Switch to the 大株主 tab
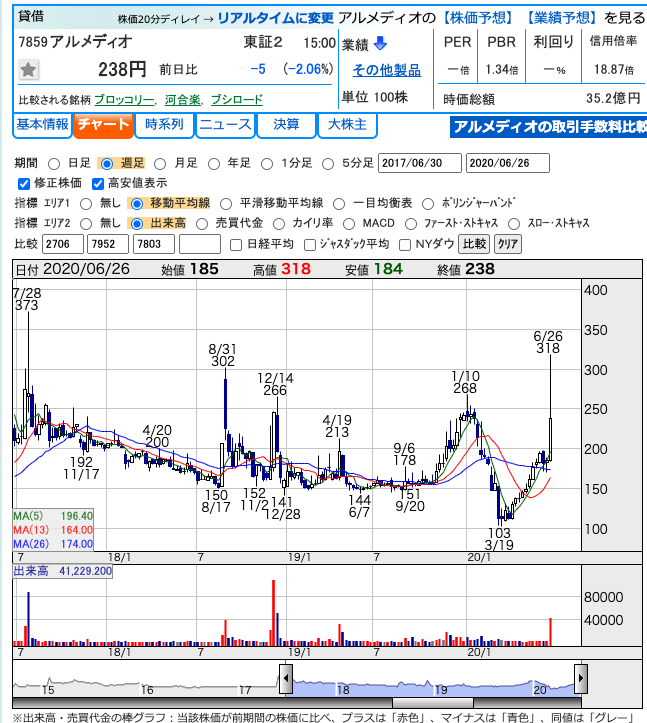The image size is (647, 723). (347, 125)
